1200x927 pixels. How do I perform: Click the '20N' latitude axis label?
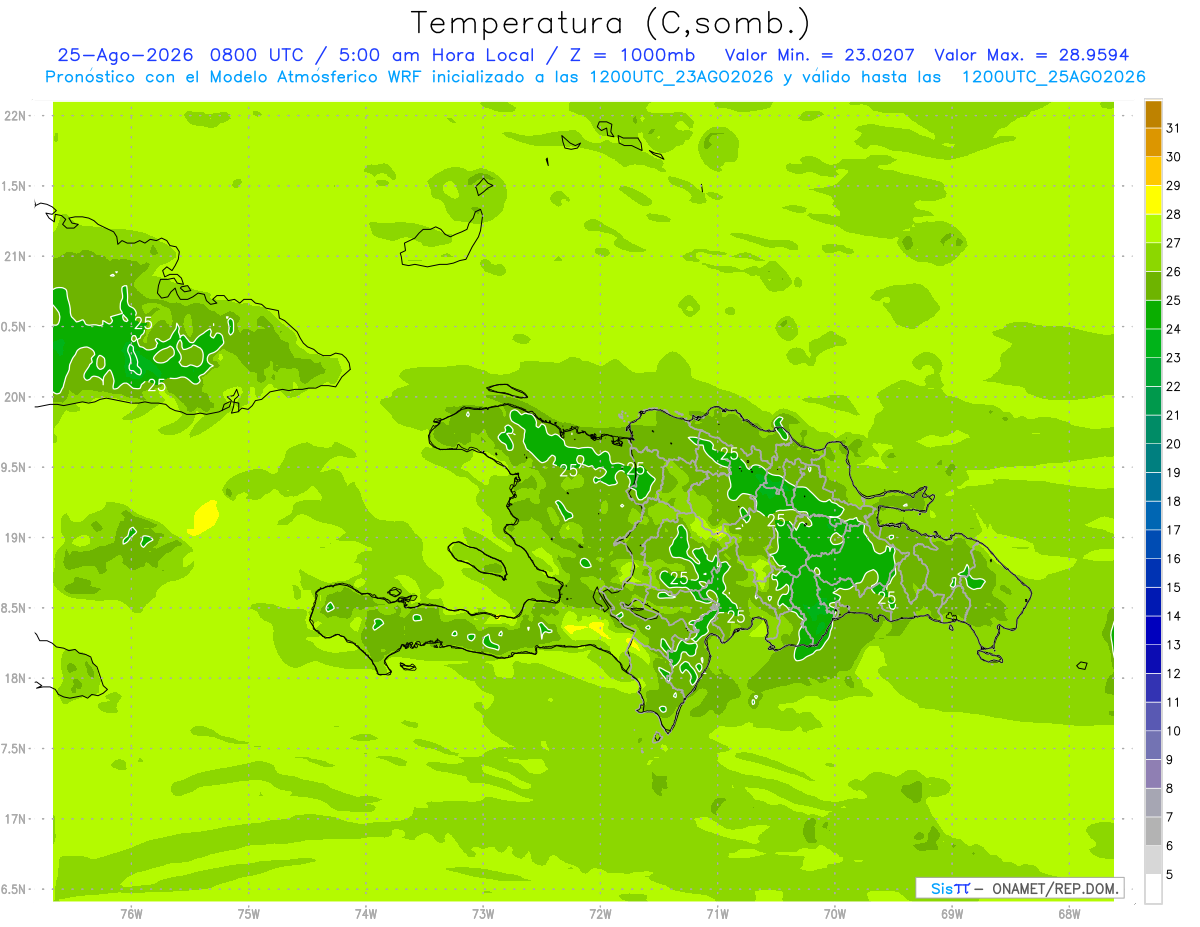pos(16,397)
